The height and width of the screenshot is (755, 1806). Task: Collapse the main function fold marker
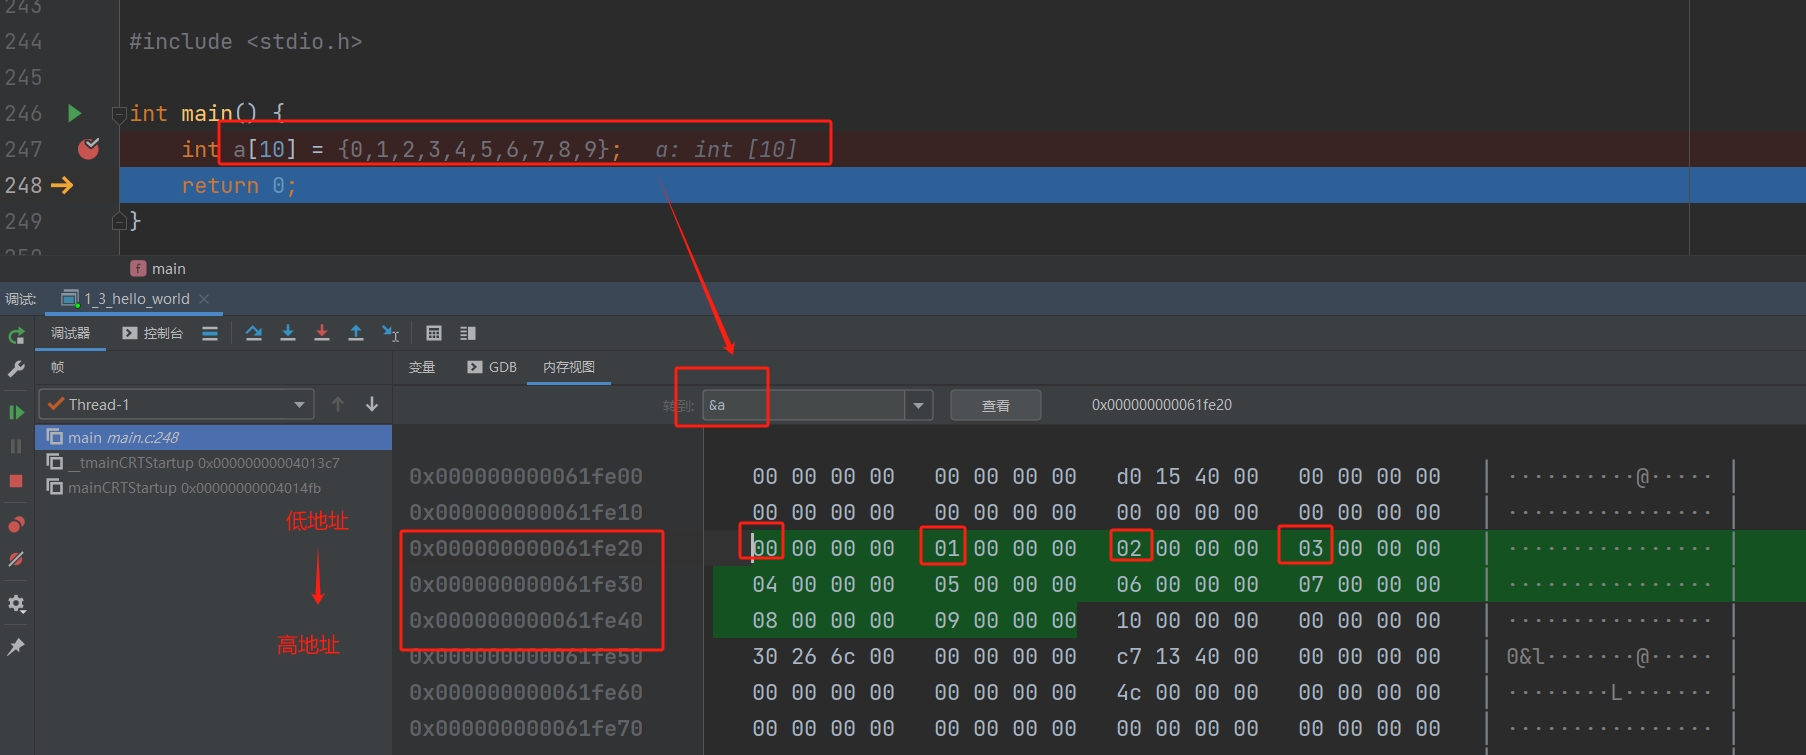coord(120,114)
